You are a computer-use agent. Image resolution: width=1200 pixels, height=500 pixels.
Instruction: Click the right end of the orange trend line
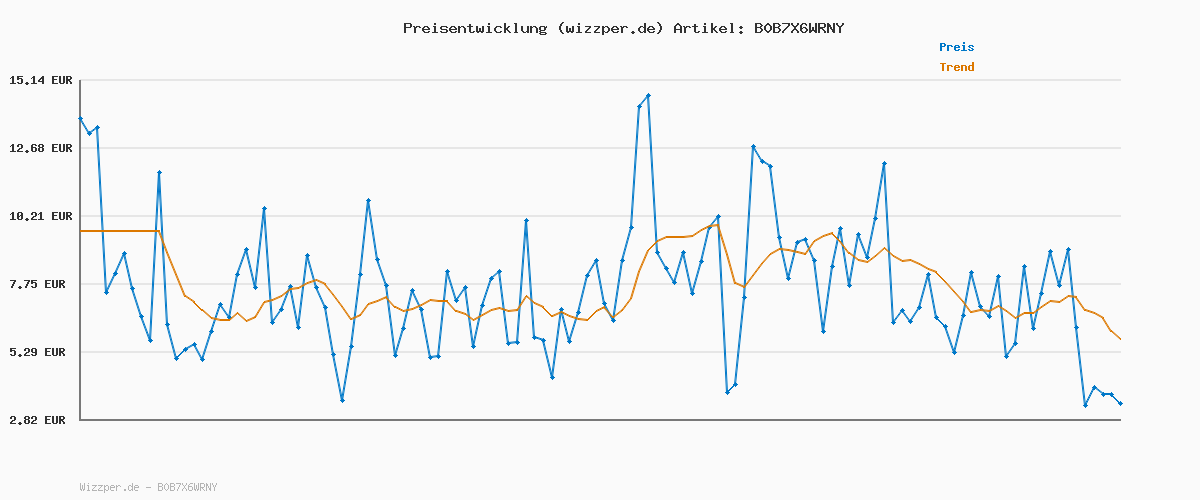1120,340
